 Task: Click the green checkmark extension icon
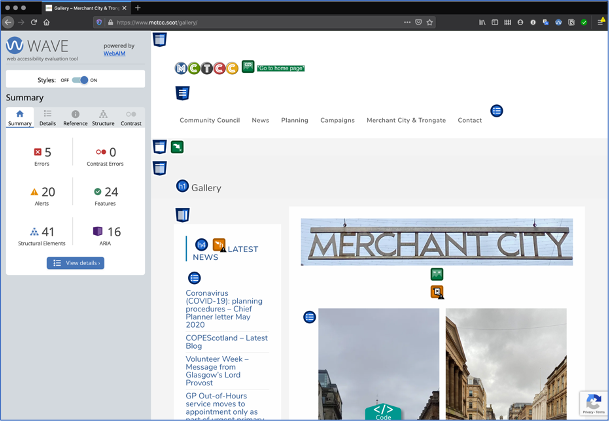pos(584,23)
